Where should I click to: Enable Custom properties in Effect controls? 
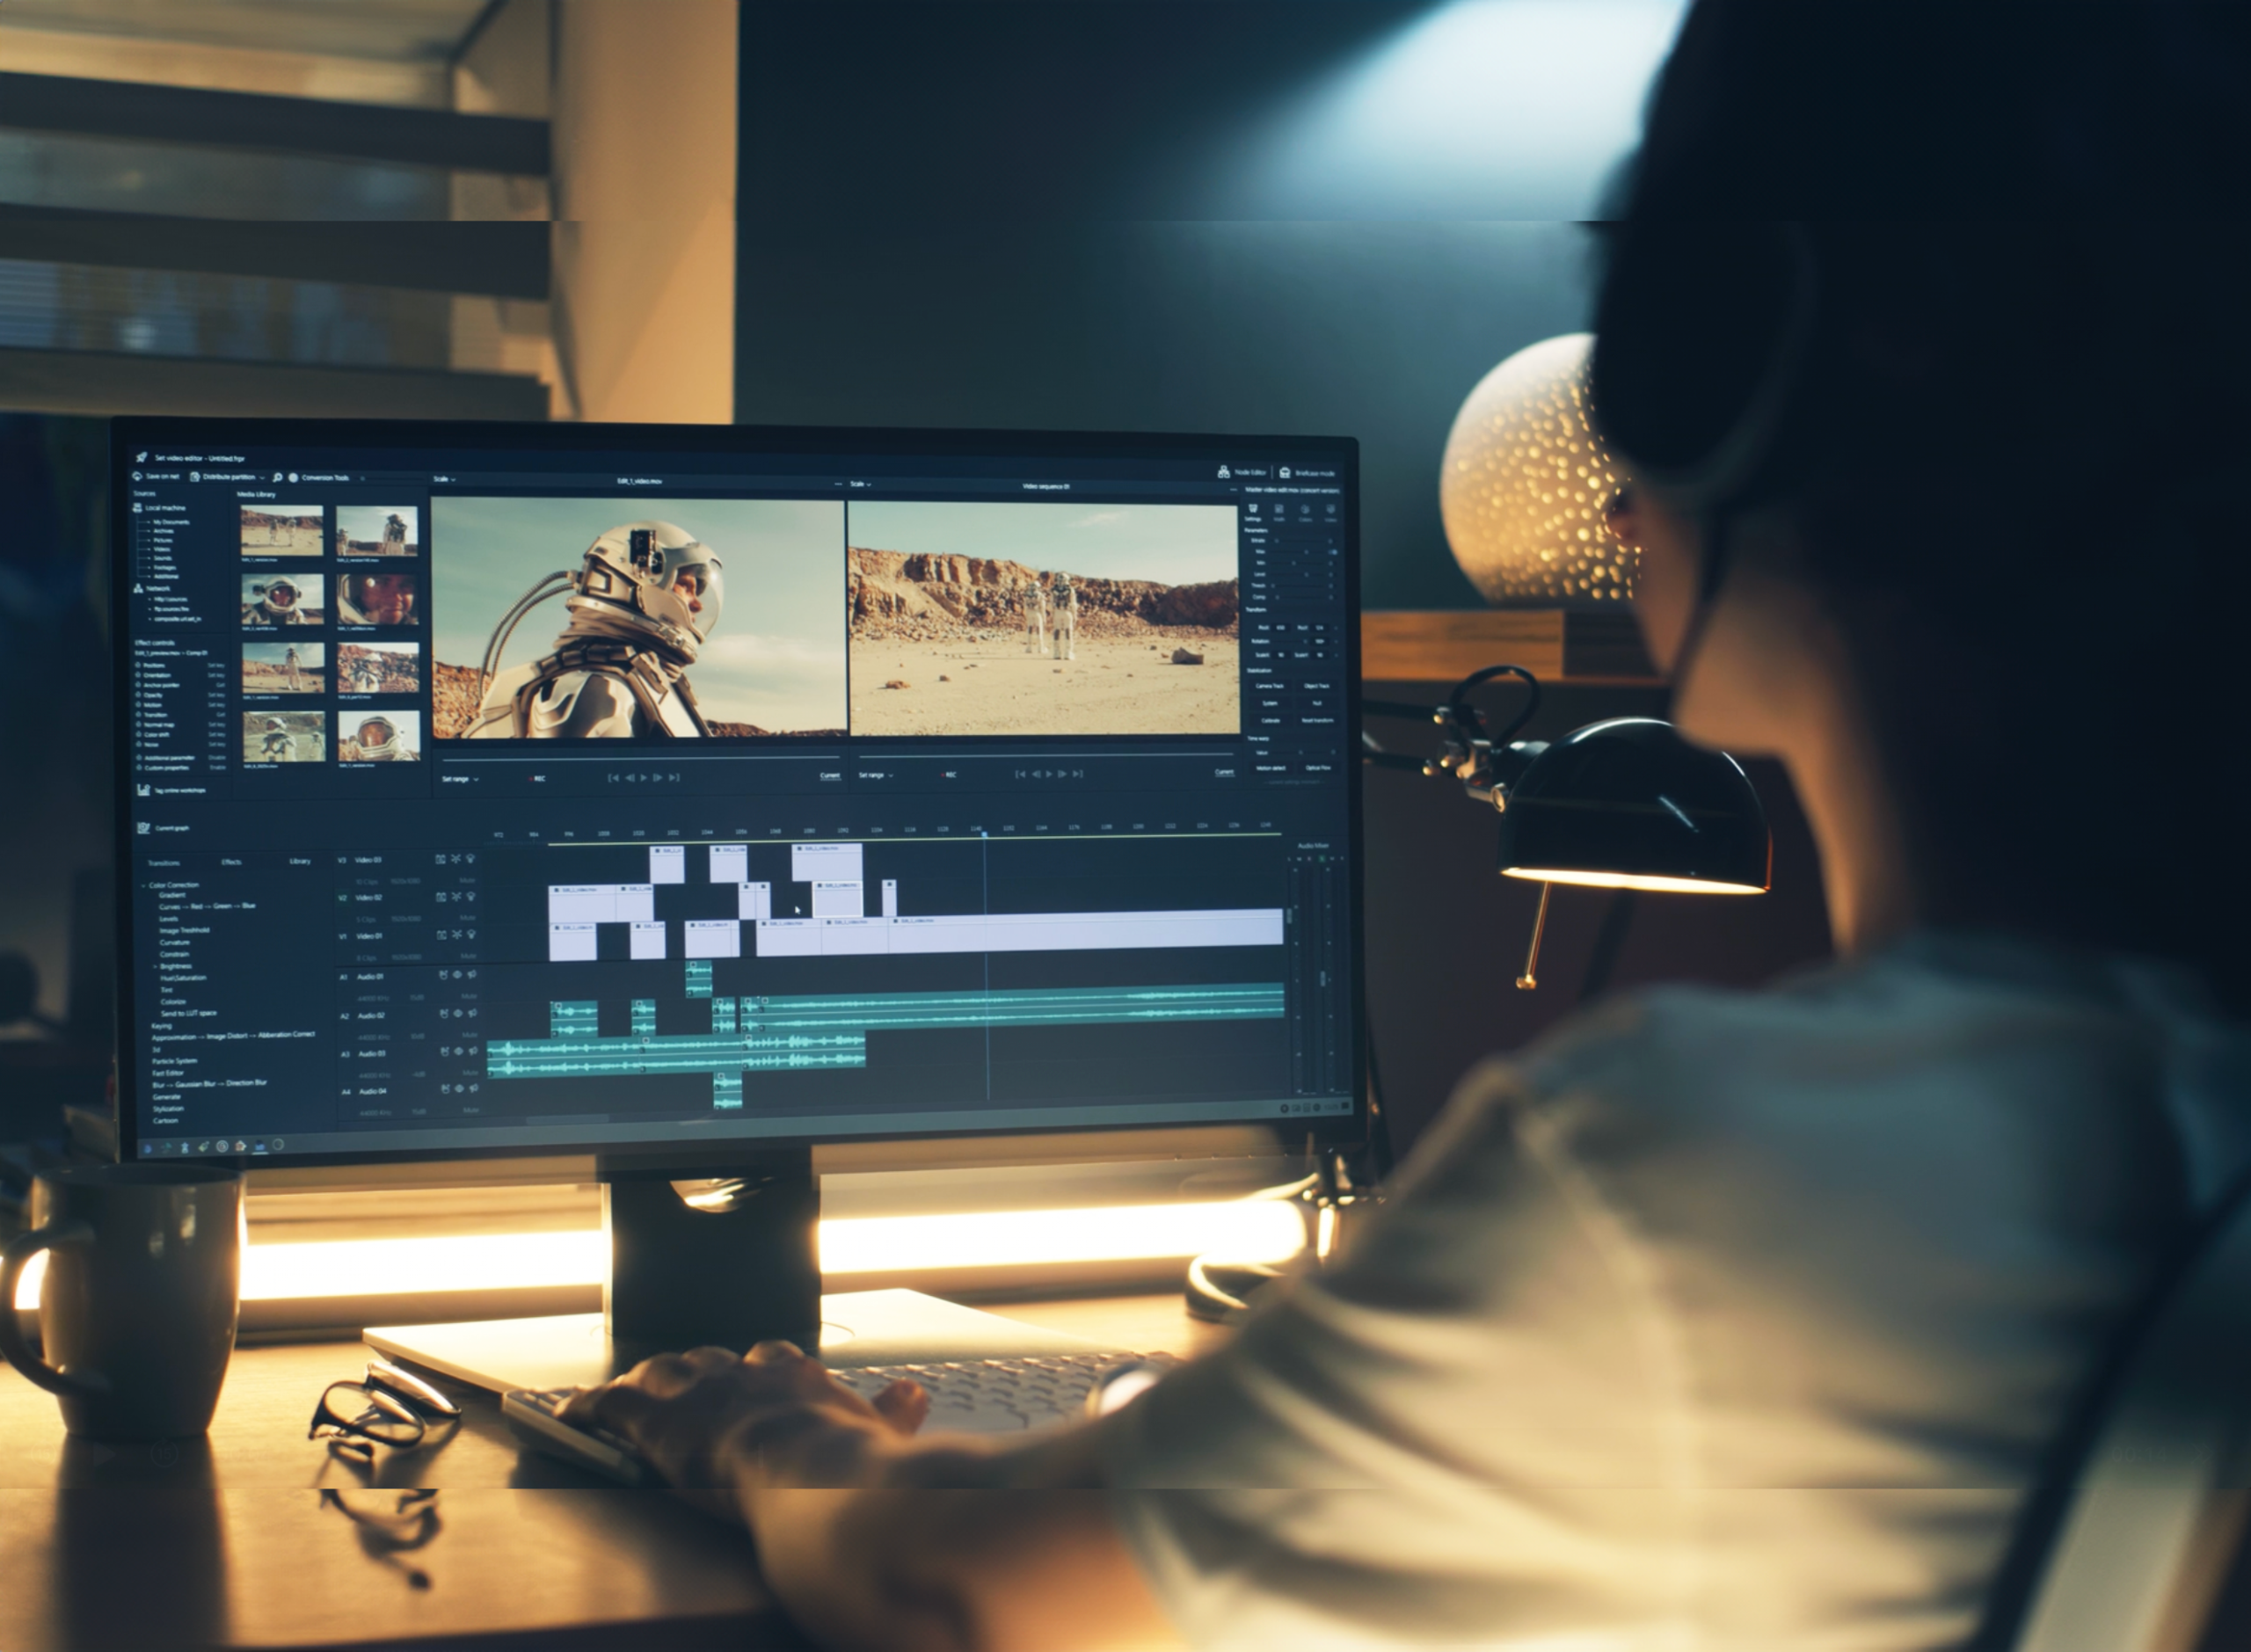tap(219, 769)
